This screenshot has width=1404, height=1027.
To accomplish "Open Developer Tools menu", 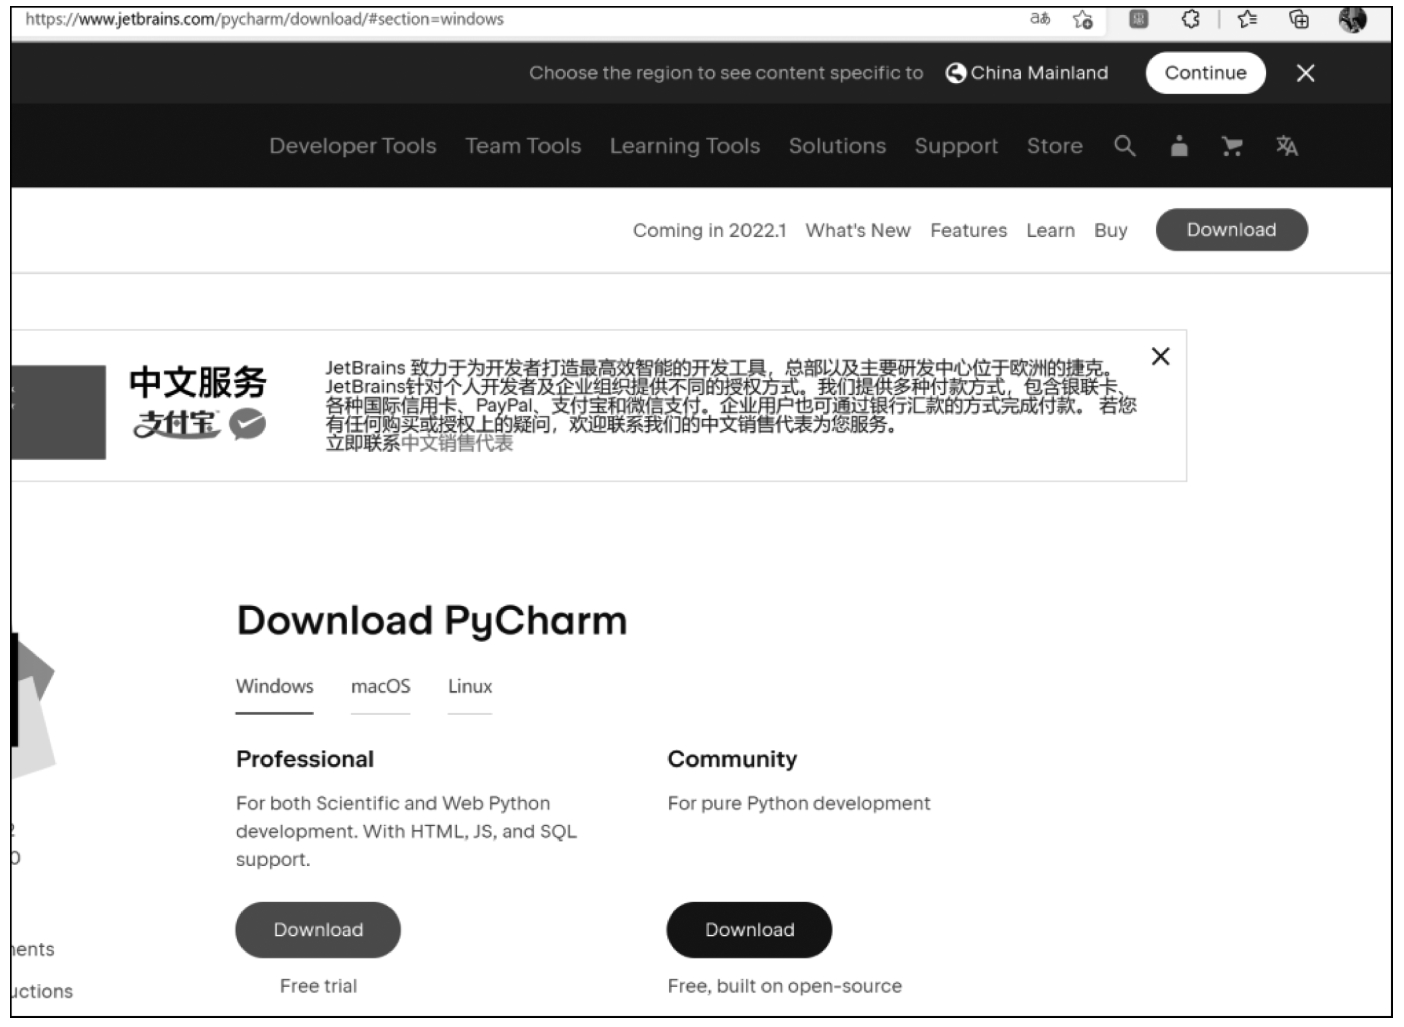I will tap(353, 146).
